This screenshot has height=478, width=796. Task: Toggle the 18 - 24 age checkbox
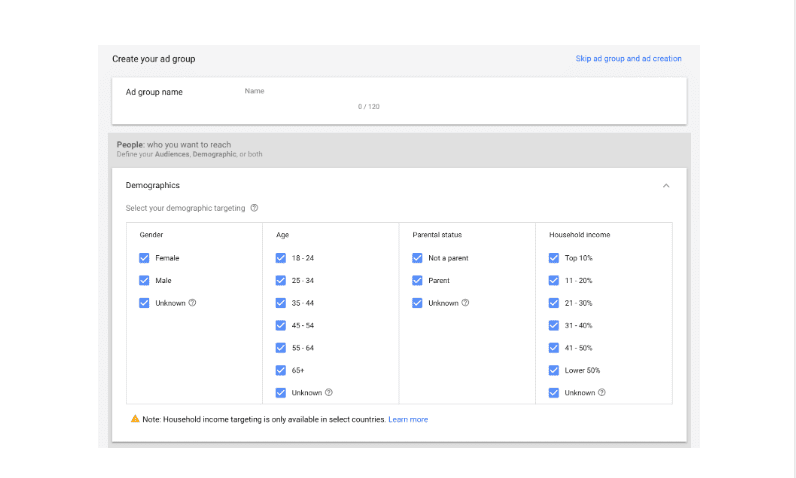point(281,258)
